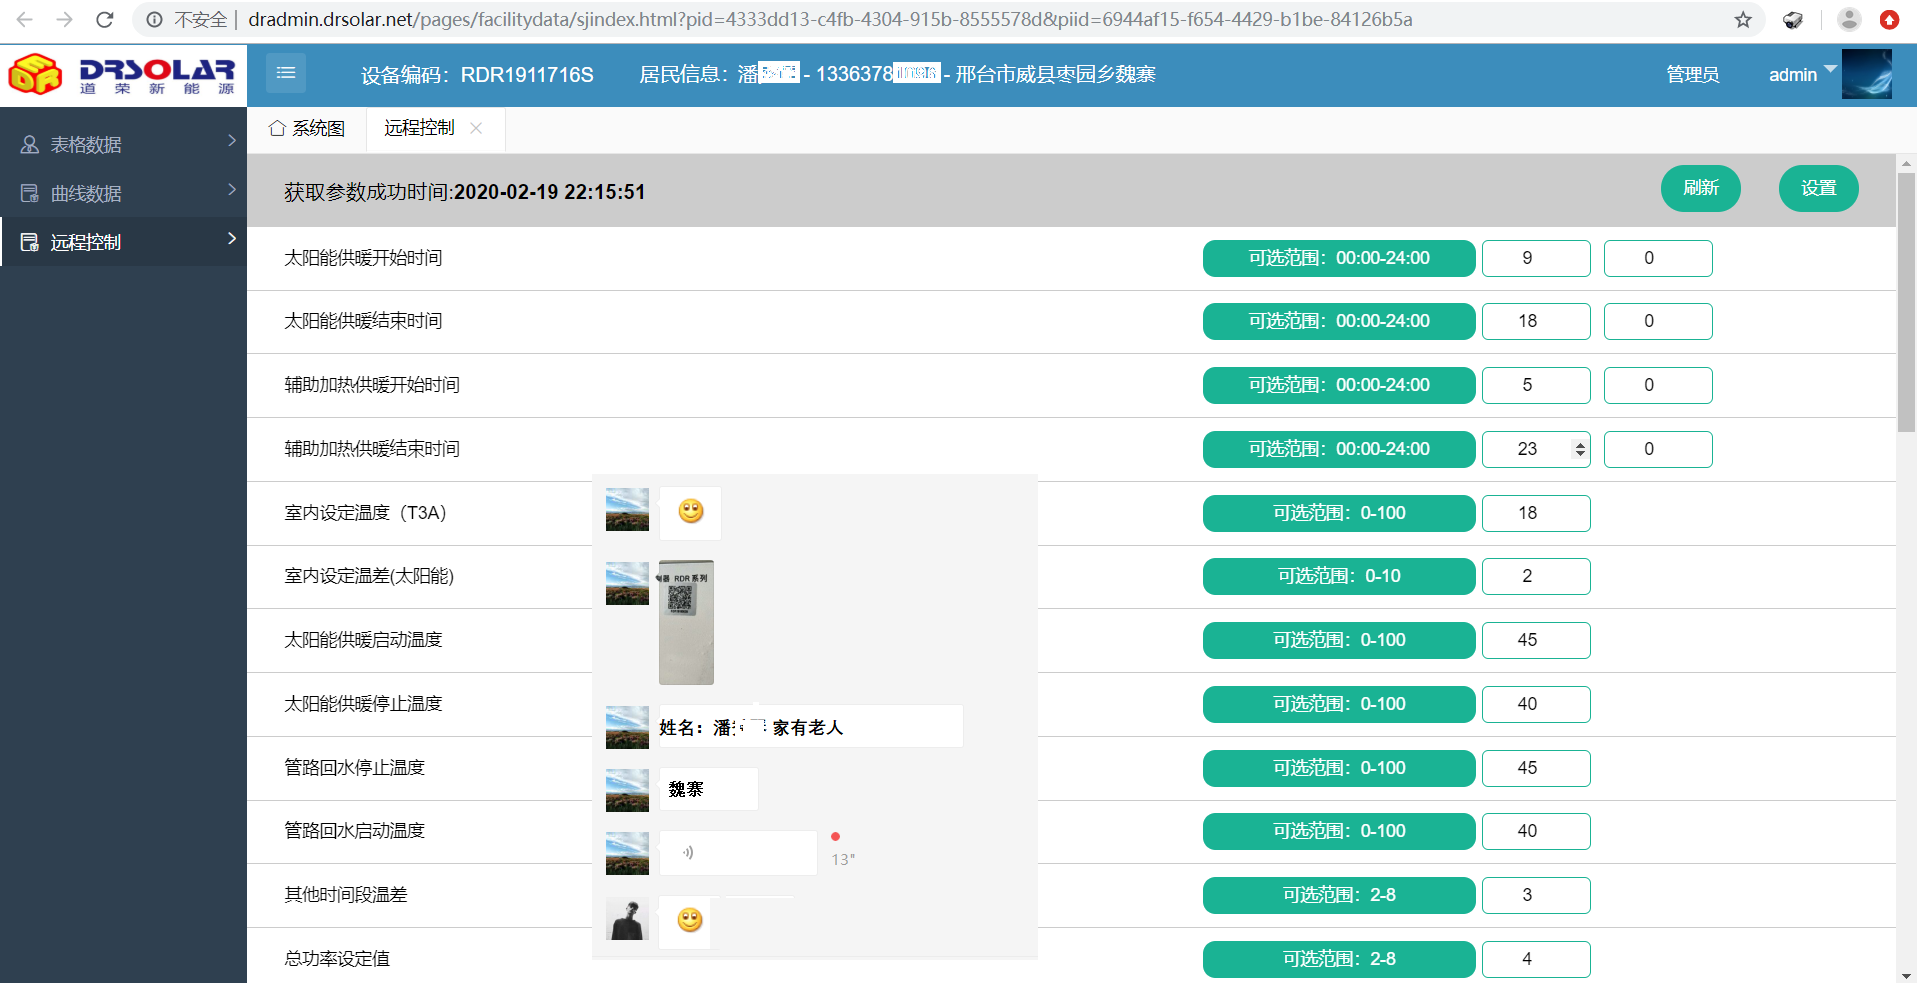Bookmark this page with star icon
The height and width of the screenshot is (983, 1917).
click(x=1743, y=19)
